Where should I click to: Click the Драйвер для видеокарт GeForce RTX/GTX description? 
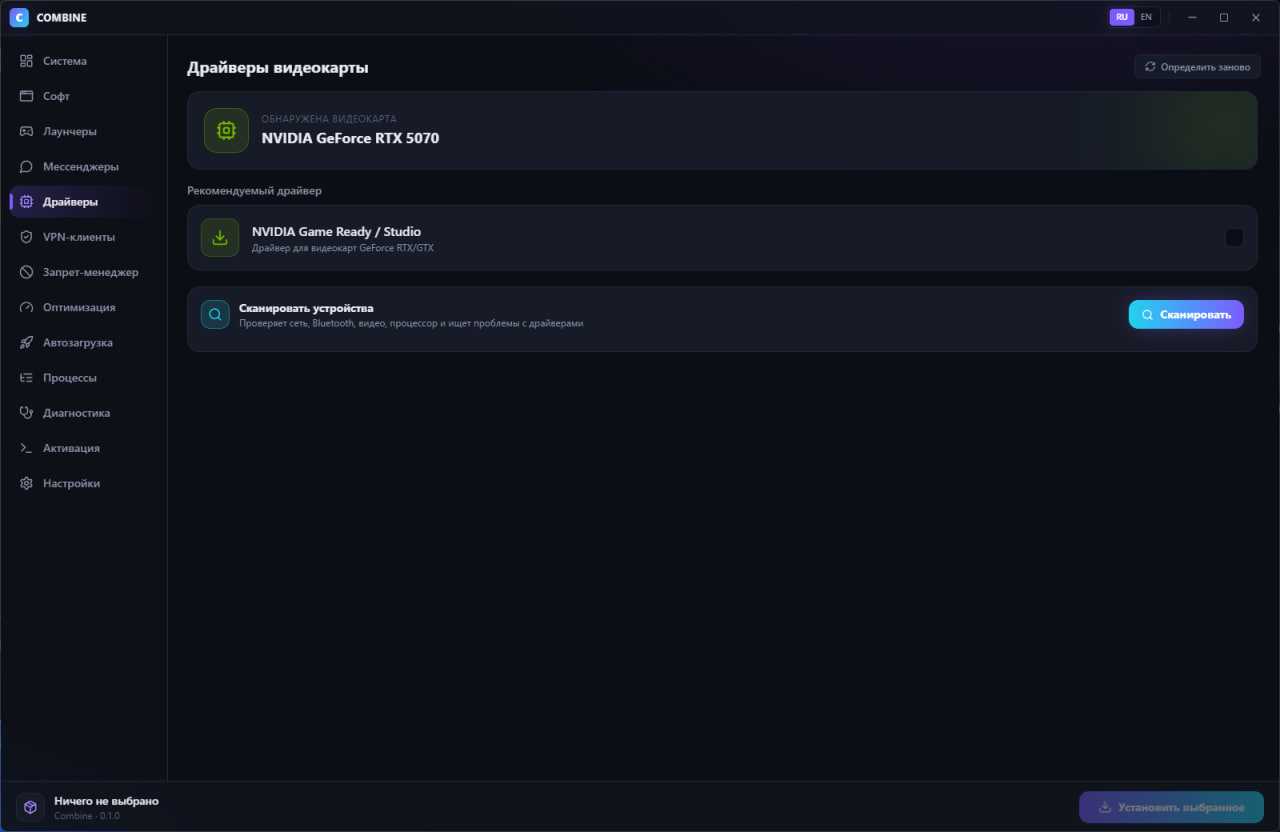(x=343, y=247)
